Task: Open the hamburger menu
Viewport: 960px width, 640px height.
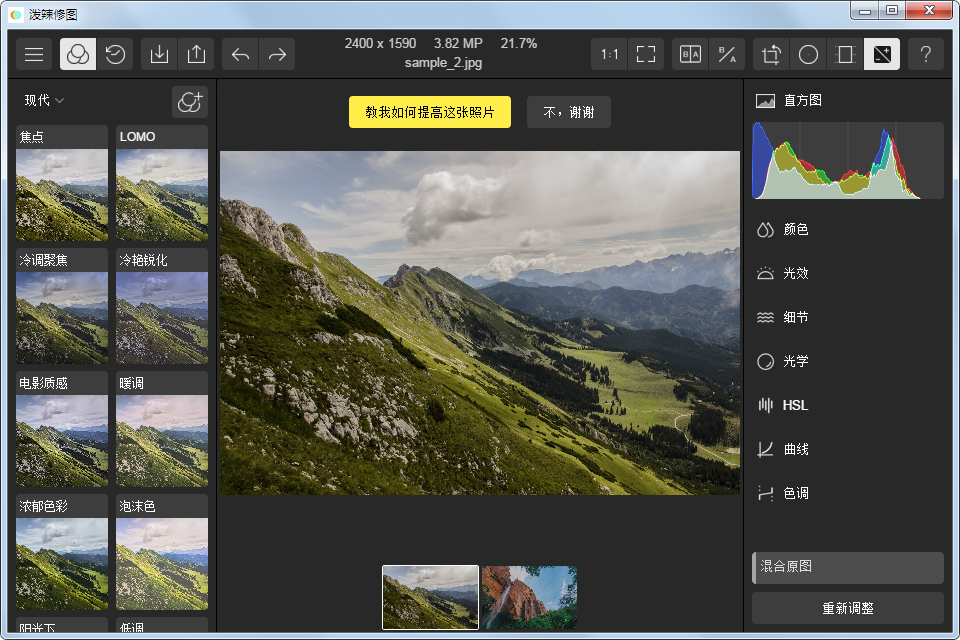Action: pyautogui.click(x=34, y=54)
